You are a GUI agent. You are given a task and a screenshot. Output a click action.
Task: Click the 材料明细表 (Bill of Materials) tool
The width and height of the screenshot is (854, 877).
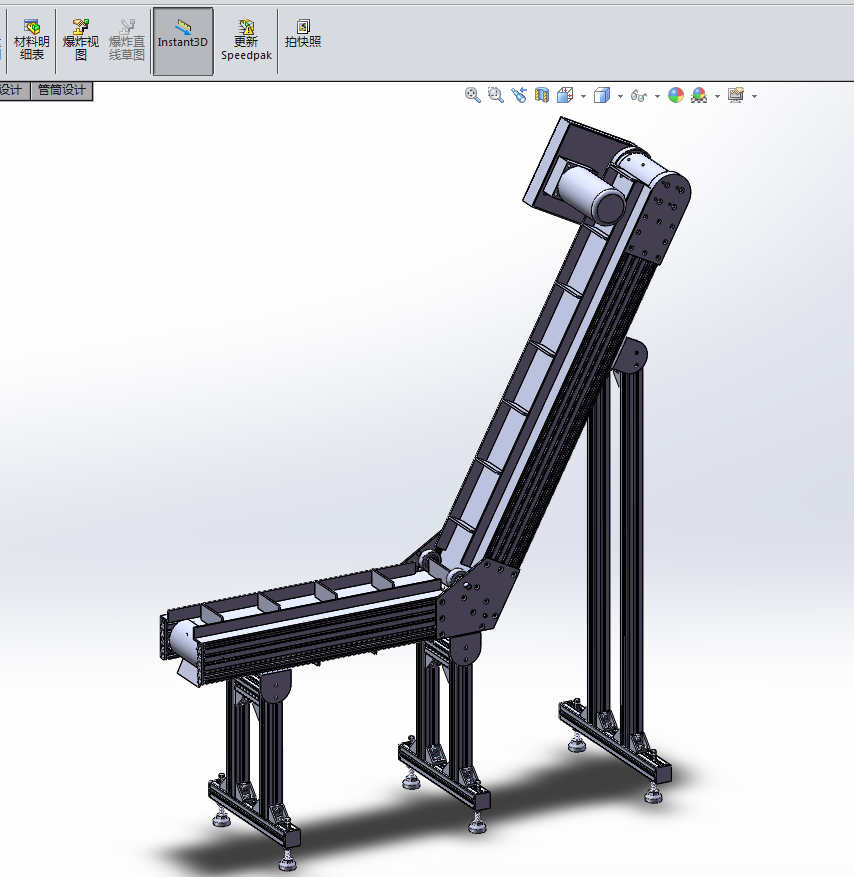click(31, 40)
